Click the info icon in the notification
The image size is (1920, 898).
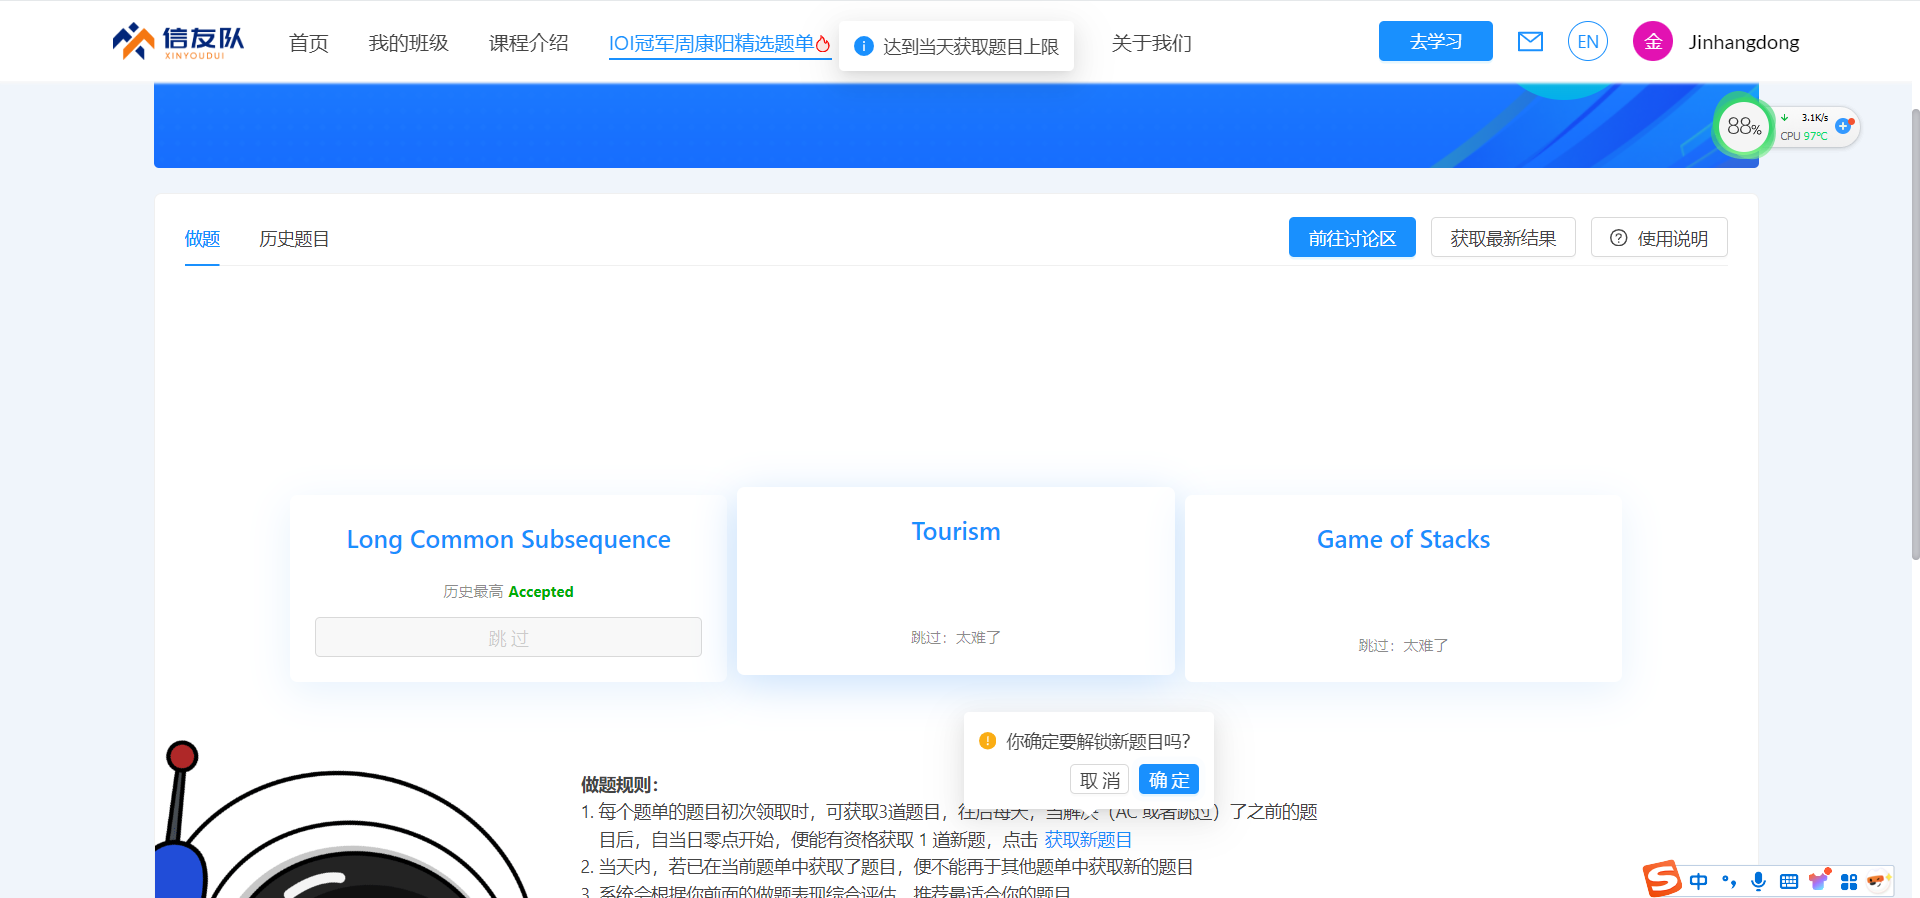click(x=864, y=46)
